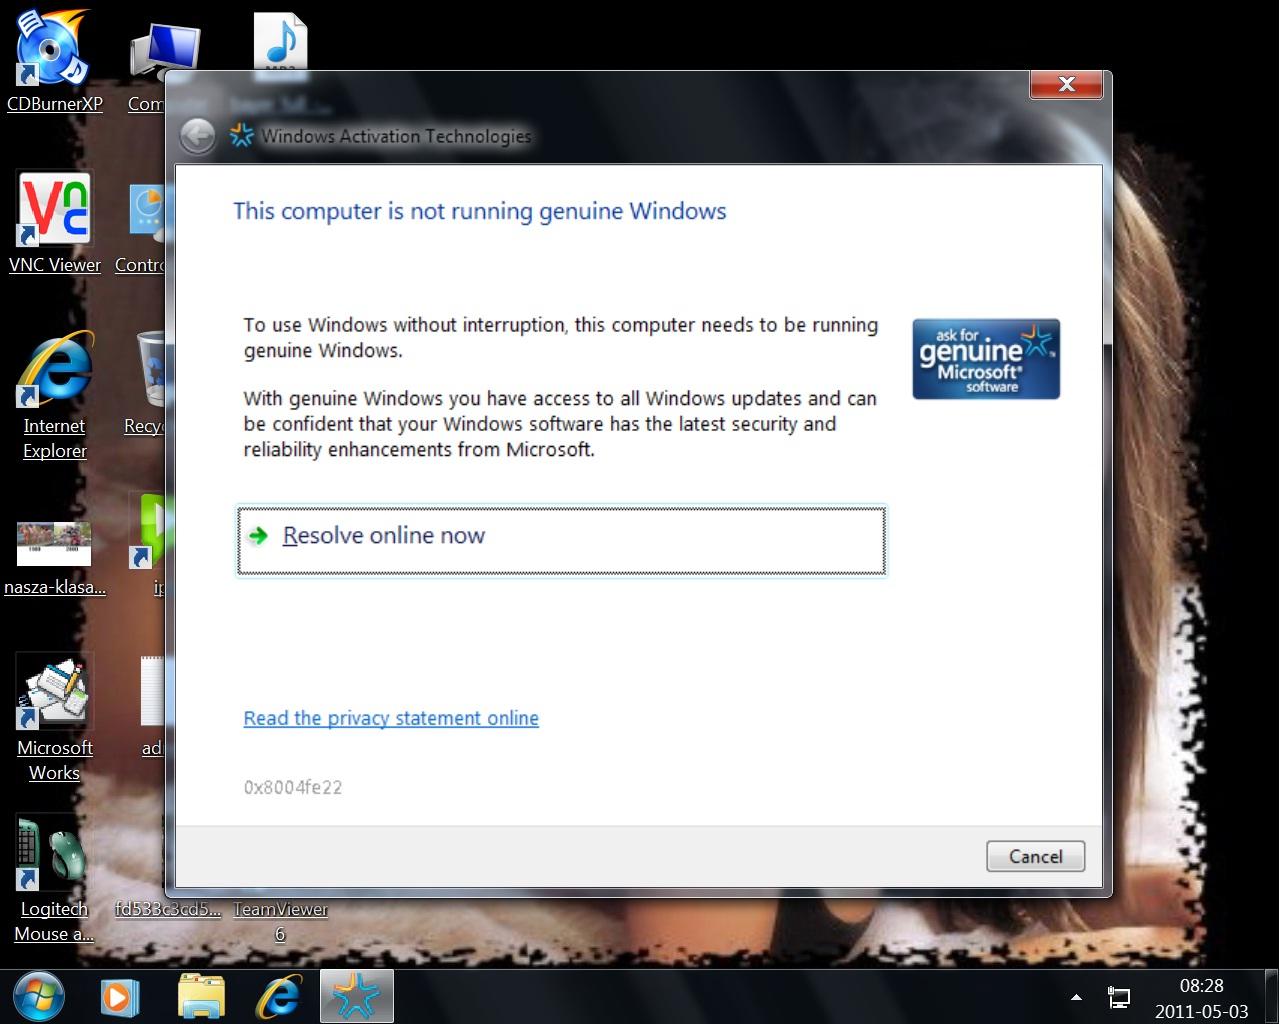Open VNC Viewer desktop shortcut
1280x1024 pixels.
pos(54,223)
